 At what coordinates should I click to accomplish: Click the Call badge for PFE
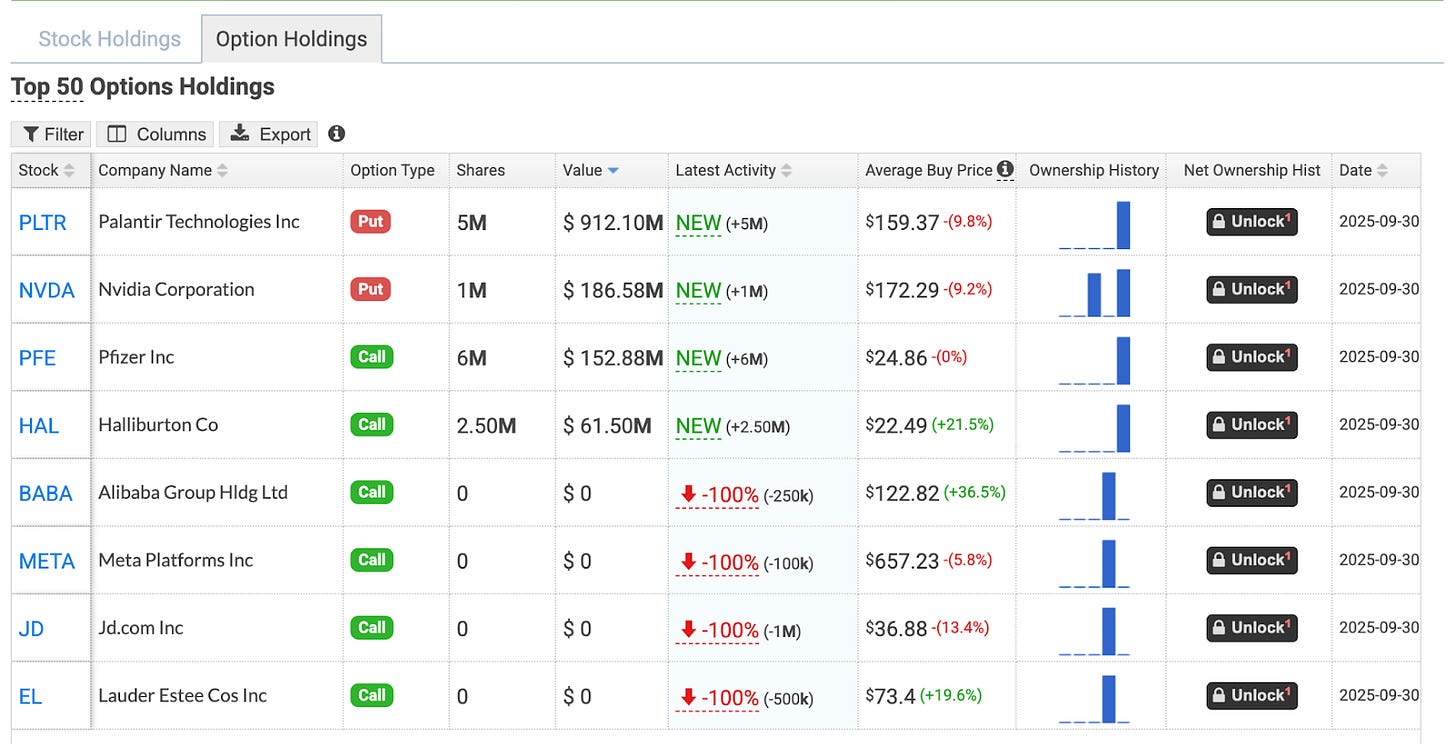click(372, 356)
